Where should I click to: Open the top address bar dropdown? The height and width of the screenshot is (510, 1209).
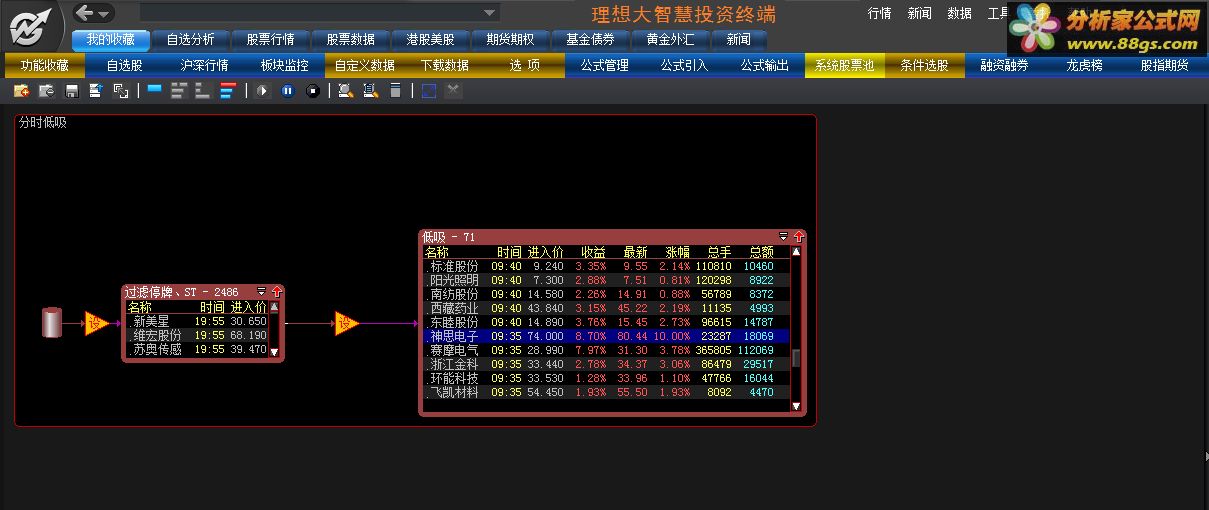489,13
